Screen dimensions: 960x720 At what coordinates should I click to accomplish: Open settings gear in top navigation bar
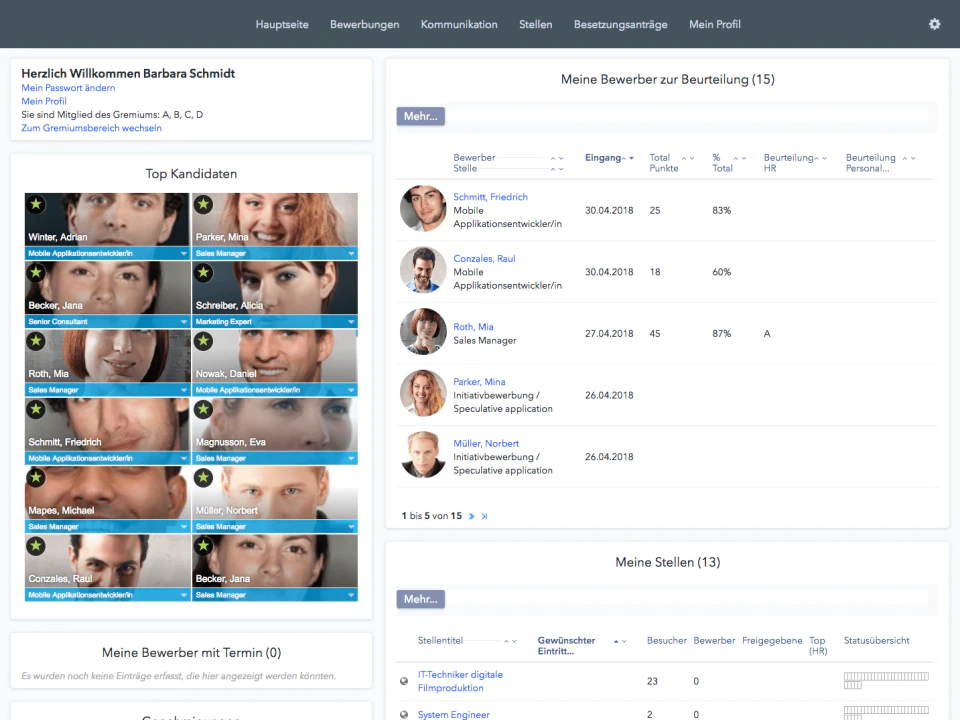tap(934, 24)
